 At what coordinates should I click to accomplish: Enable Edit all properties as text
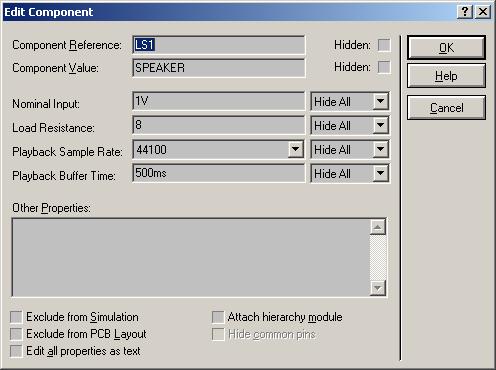(16, 351)
